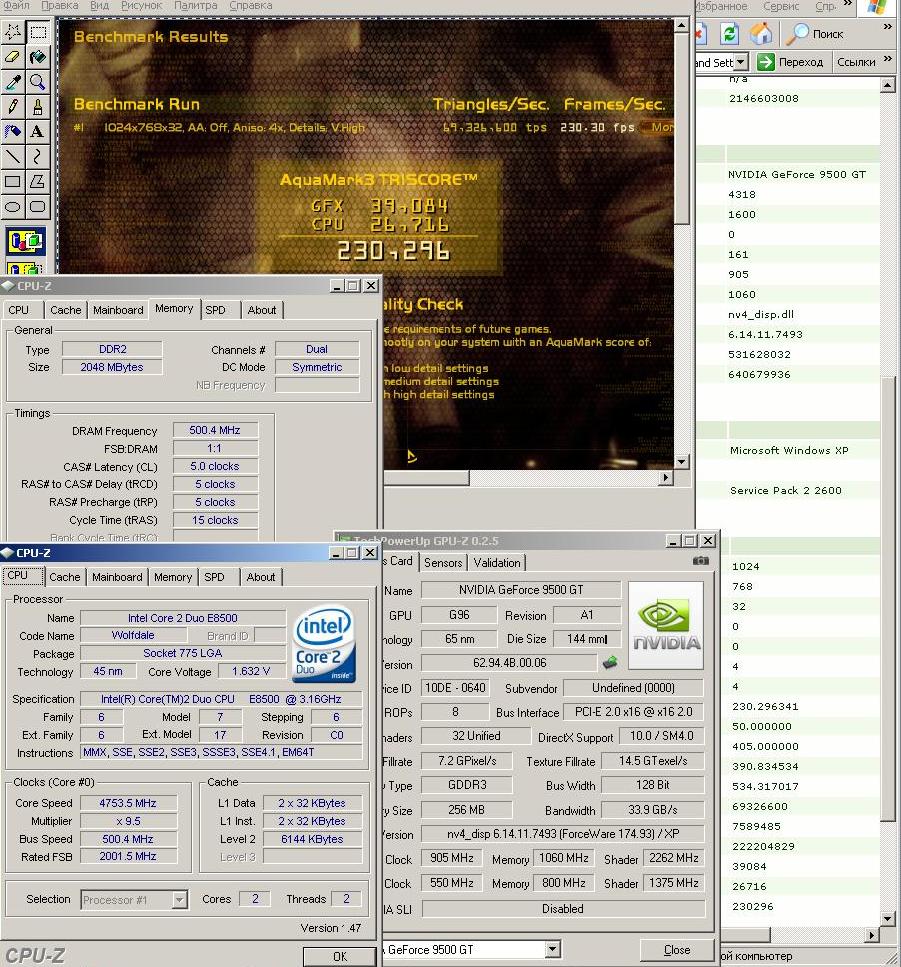Open the Cache tab in the CPU-Z processor window

pos(65,577)
